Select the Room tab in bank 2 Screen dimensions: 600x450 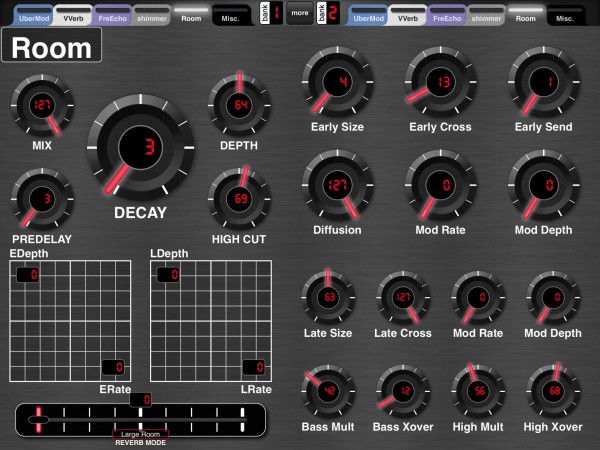point(525,16)
